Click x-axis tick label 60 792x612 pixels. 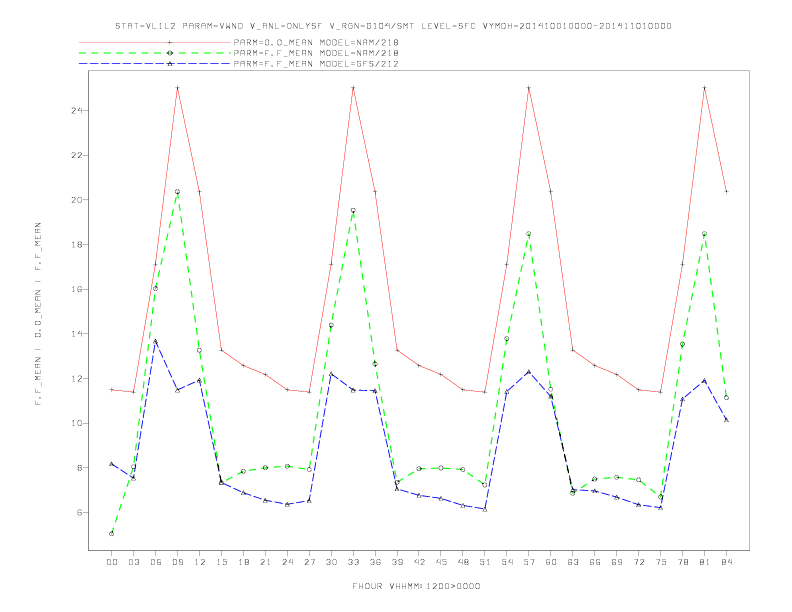(551, 562)
